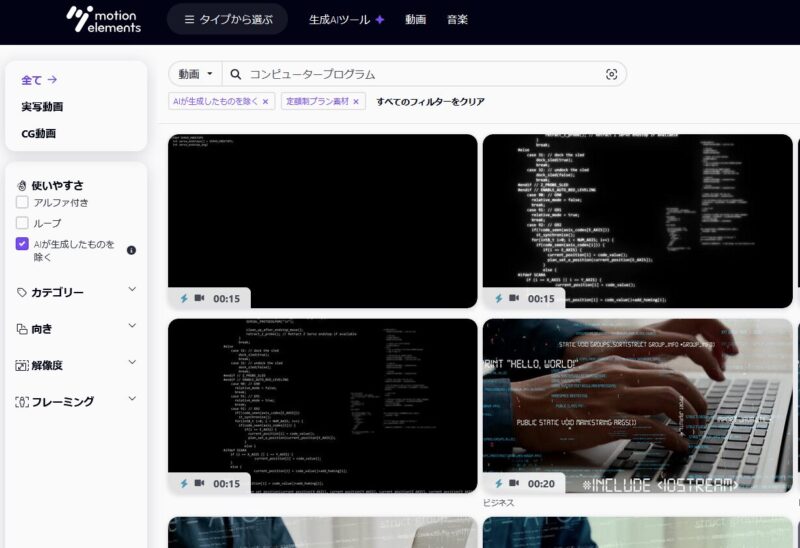Click lightning icon on first video thumbnail
The height and width of the screenshot is (548, 800).
(x=184, y=298)
